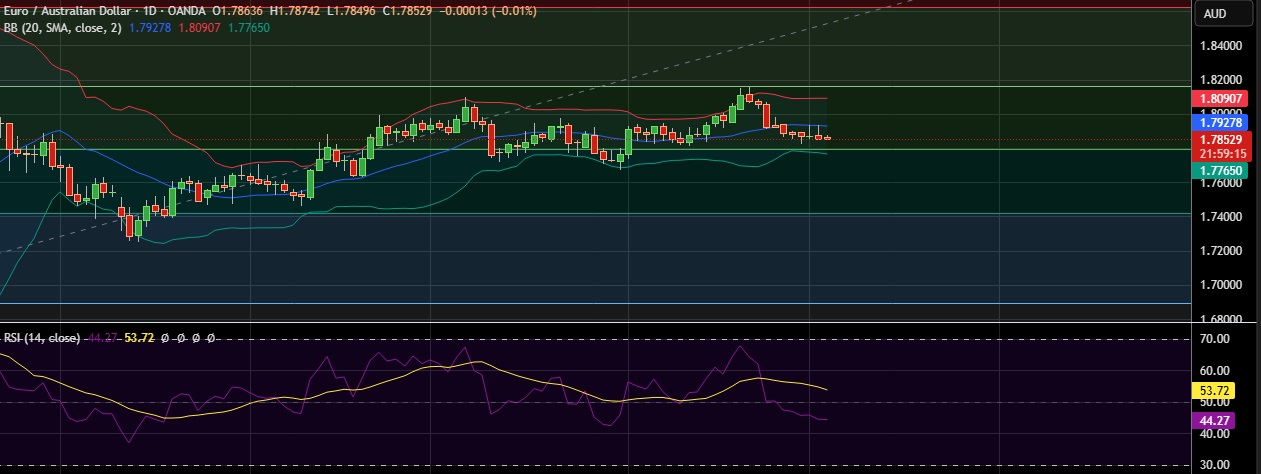Select the BB (20, SMA, close, 2) indicator legend
This screenshot has width=1261, height=474.
tap(62, 28)
